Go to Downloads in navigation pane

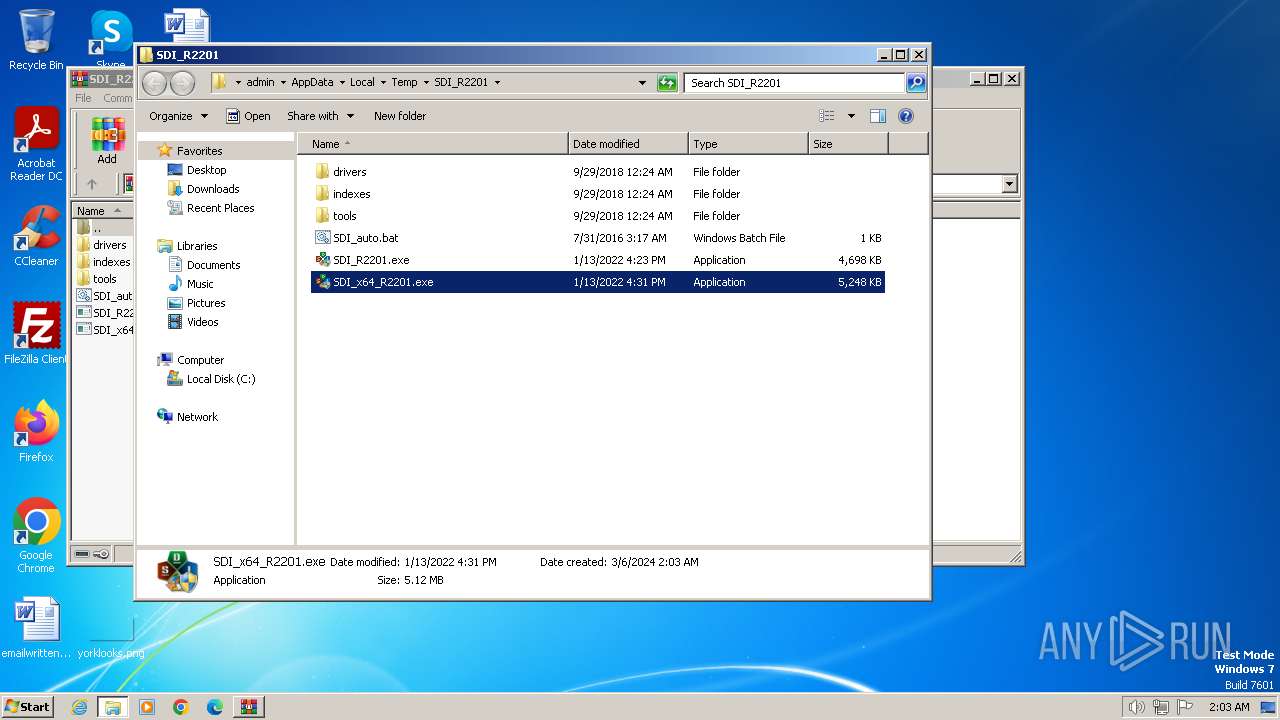tap(203, 189)
